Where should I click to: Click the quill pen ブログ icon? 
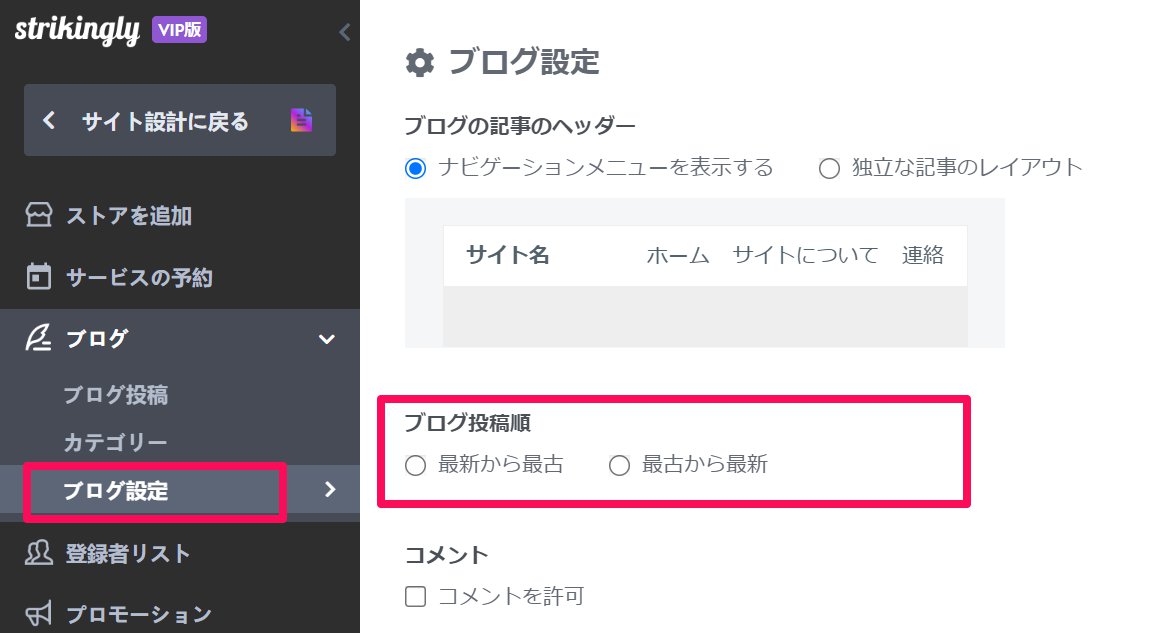(39, 337)
